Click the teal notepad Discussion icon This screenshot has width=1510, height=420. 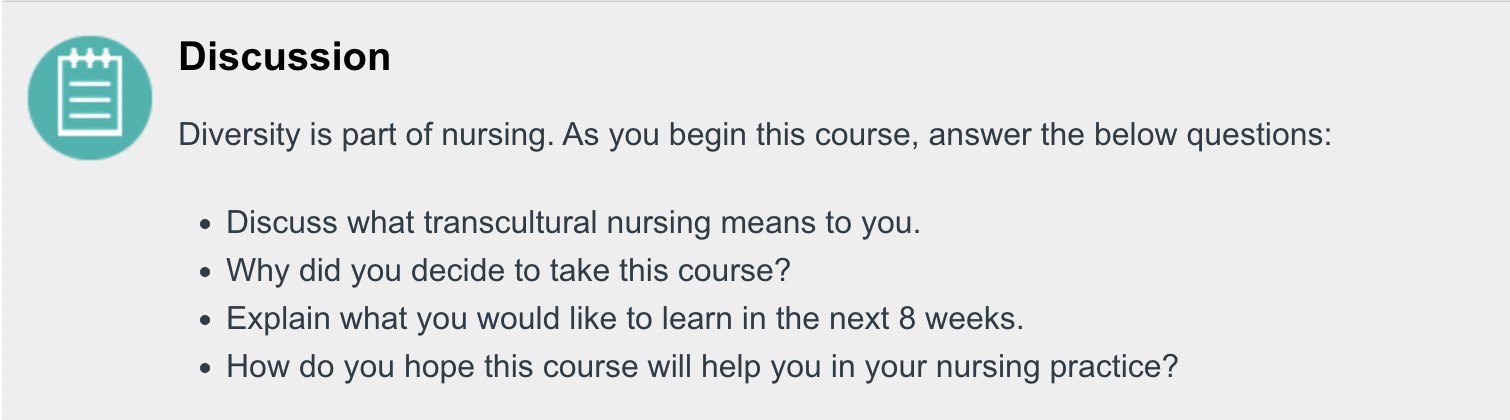click(90, 98)
